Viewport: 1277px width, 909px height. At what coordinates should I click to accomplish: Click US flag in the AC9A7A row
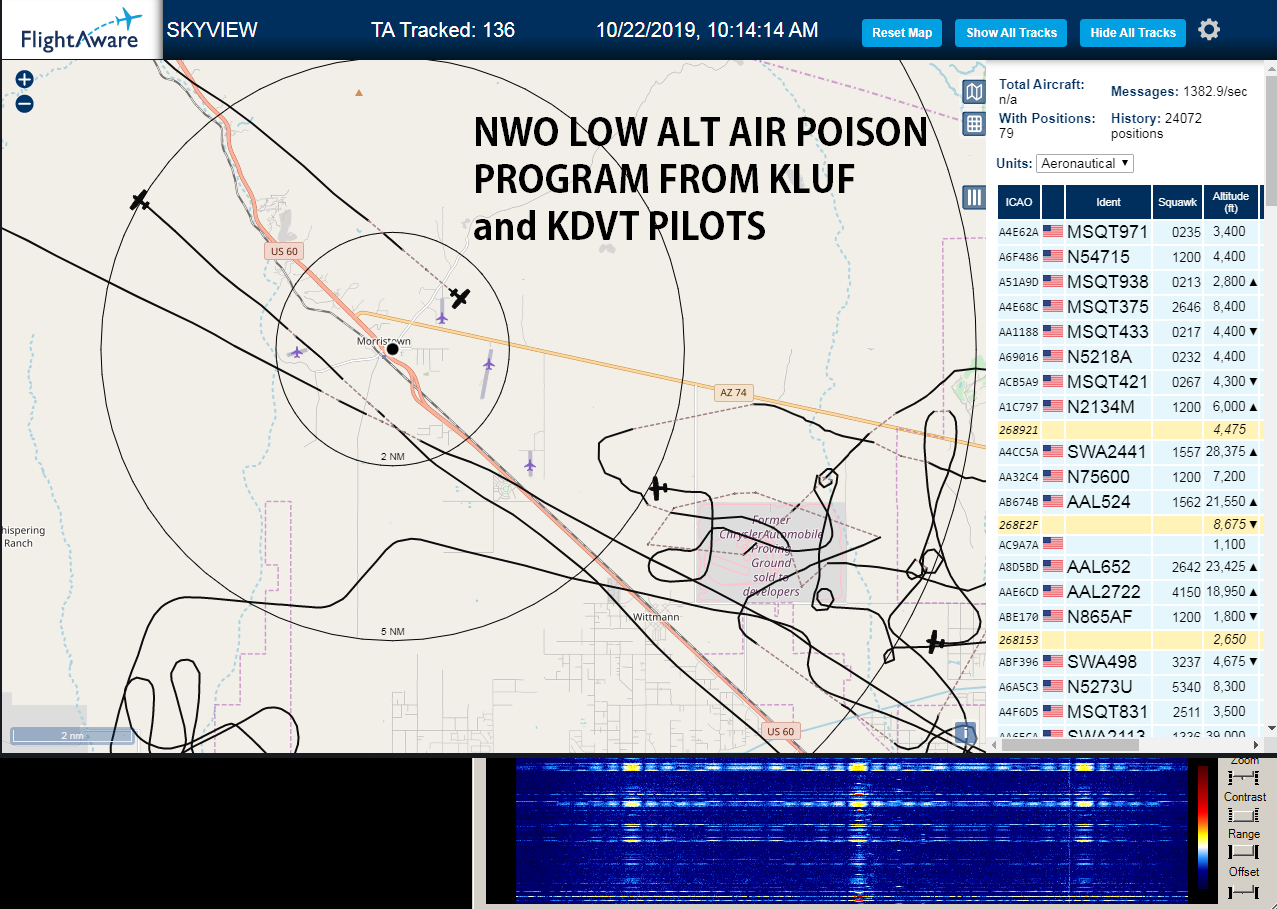(1052, 543)
